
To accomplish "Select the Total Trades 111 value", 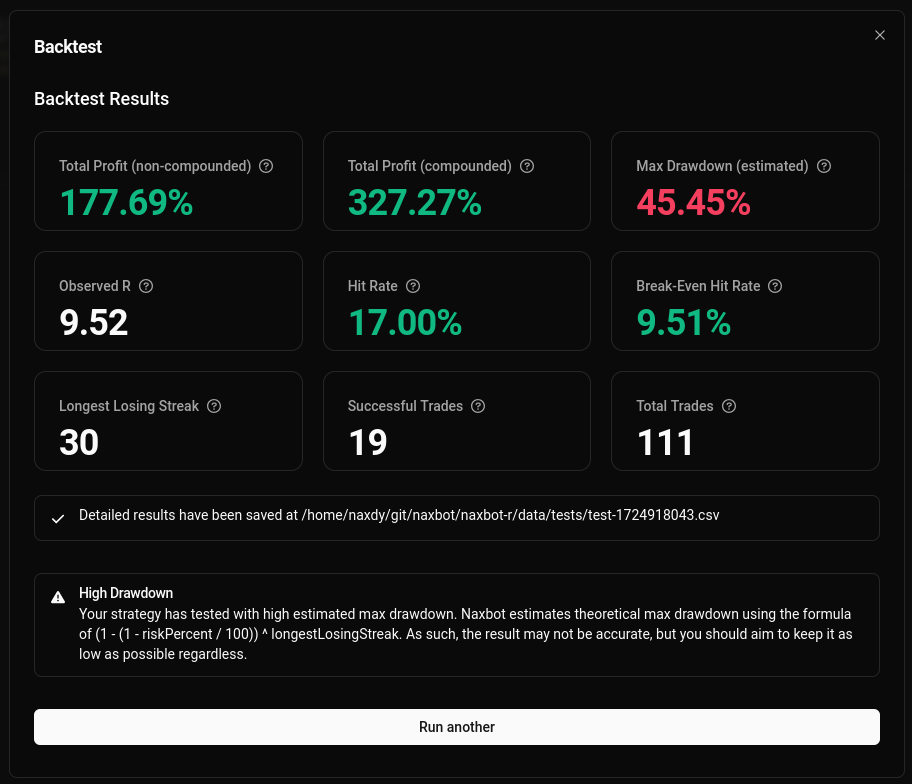I will pos(665,443).
